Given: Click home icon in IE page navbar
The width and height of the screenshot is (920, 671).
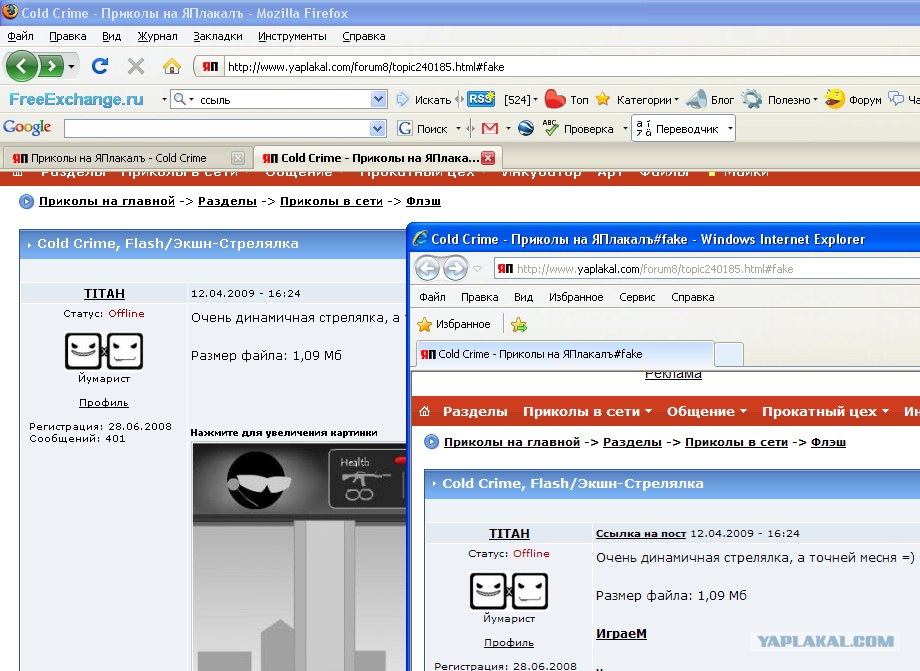Looking at the screenshot, I should [x=424, y=411].
